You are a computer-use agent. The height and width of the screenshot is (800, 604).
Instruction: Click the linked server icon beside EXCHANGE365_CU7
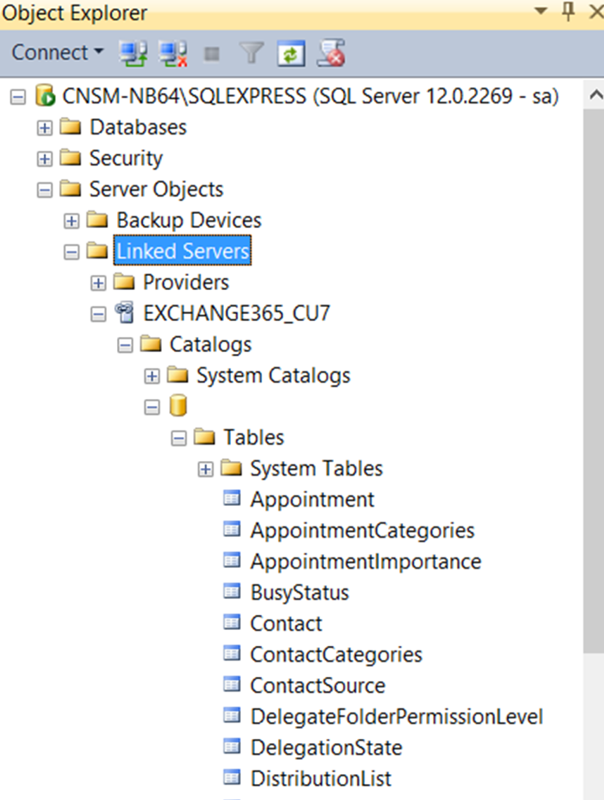tap(122, 313)
